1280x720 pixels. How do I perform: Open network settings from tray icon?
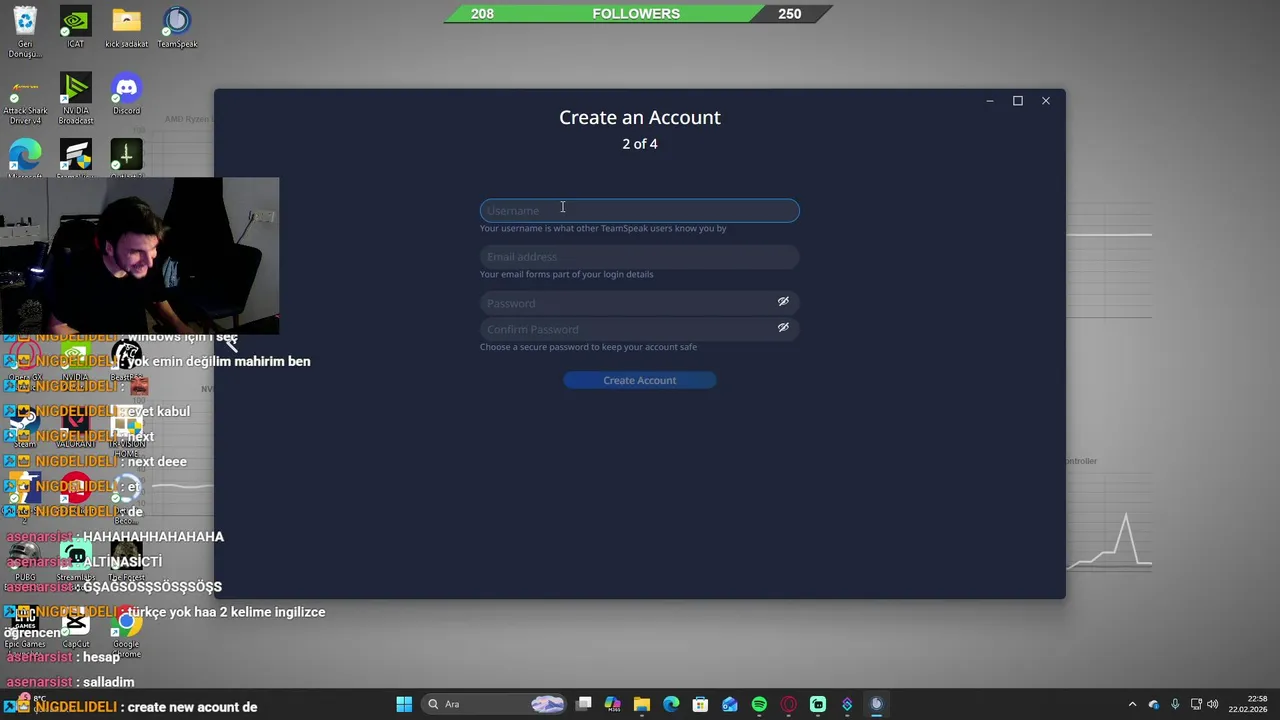(1196, 704)
